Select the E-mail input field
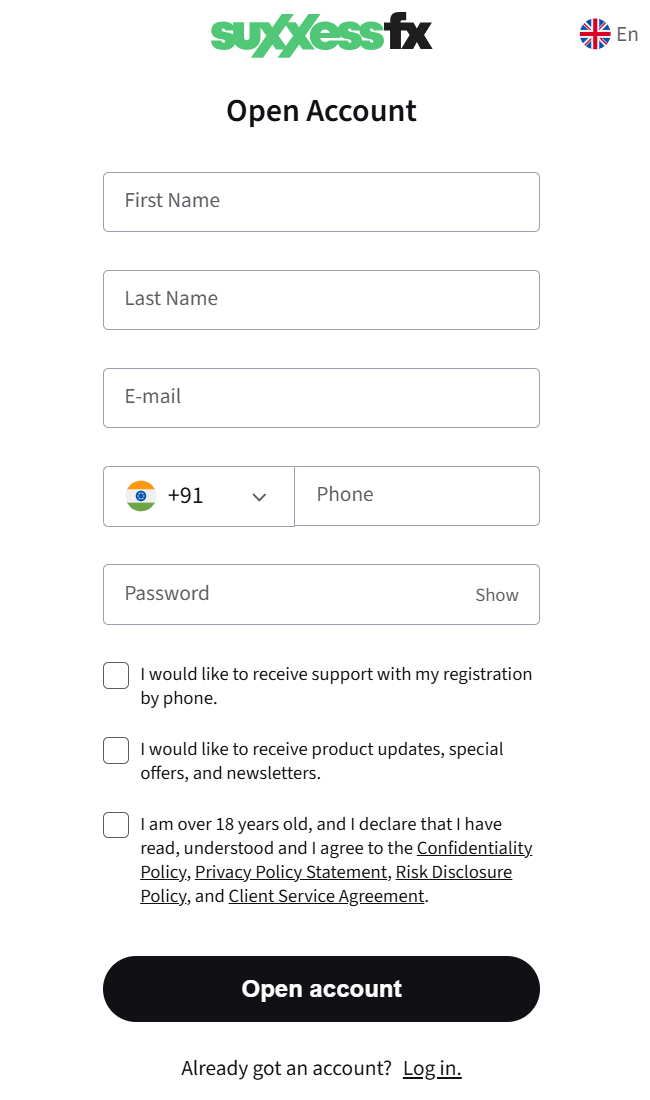650x1100 pixels. [321, 398]
